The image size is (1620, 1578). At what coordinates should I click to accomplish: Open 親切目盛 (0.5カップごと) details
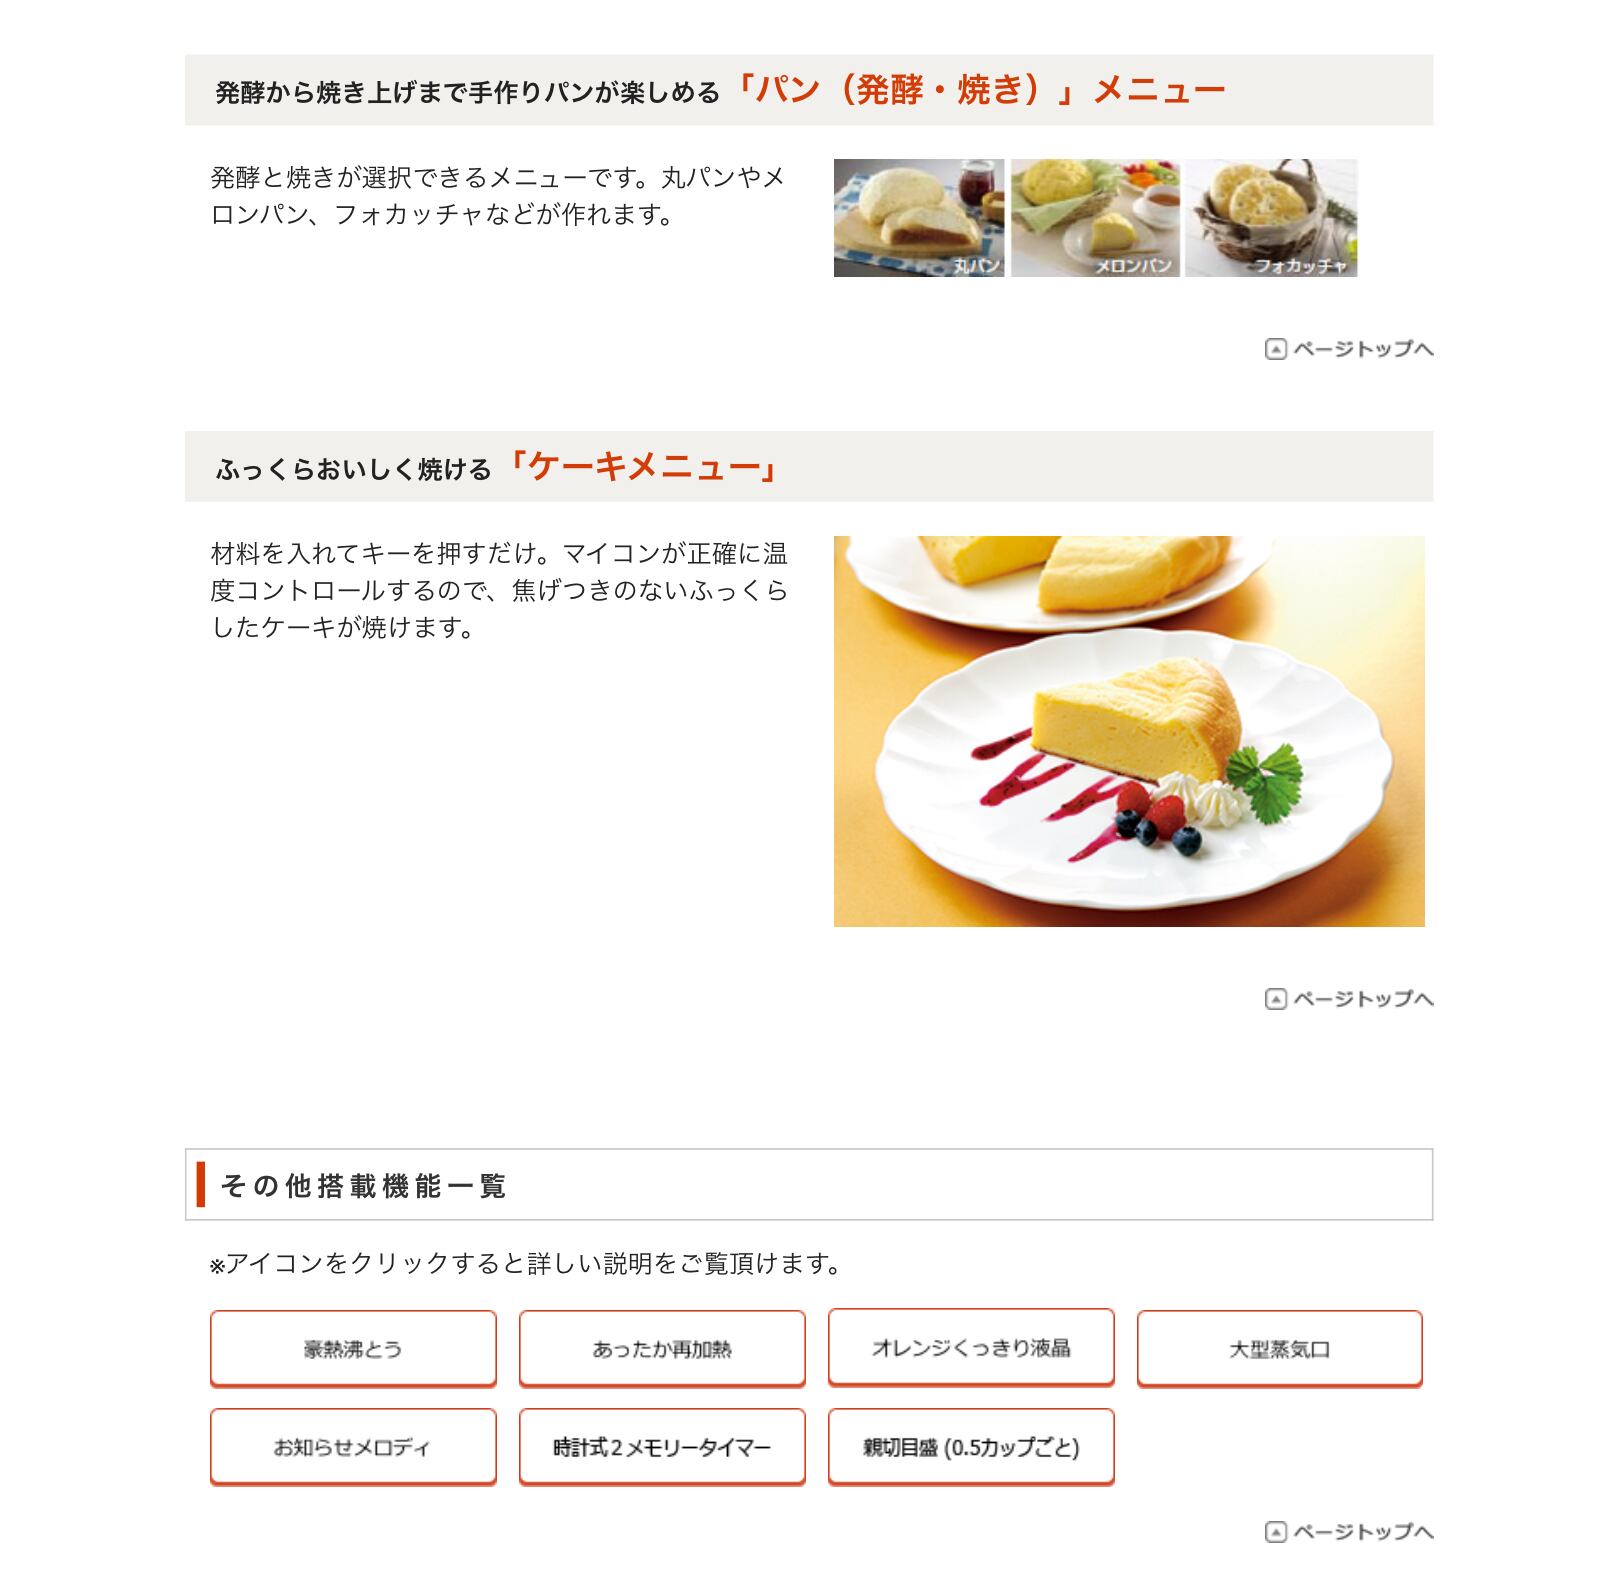(x=971, y=1446)
